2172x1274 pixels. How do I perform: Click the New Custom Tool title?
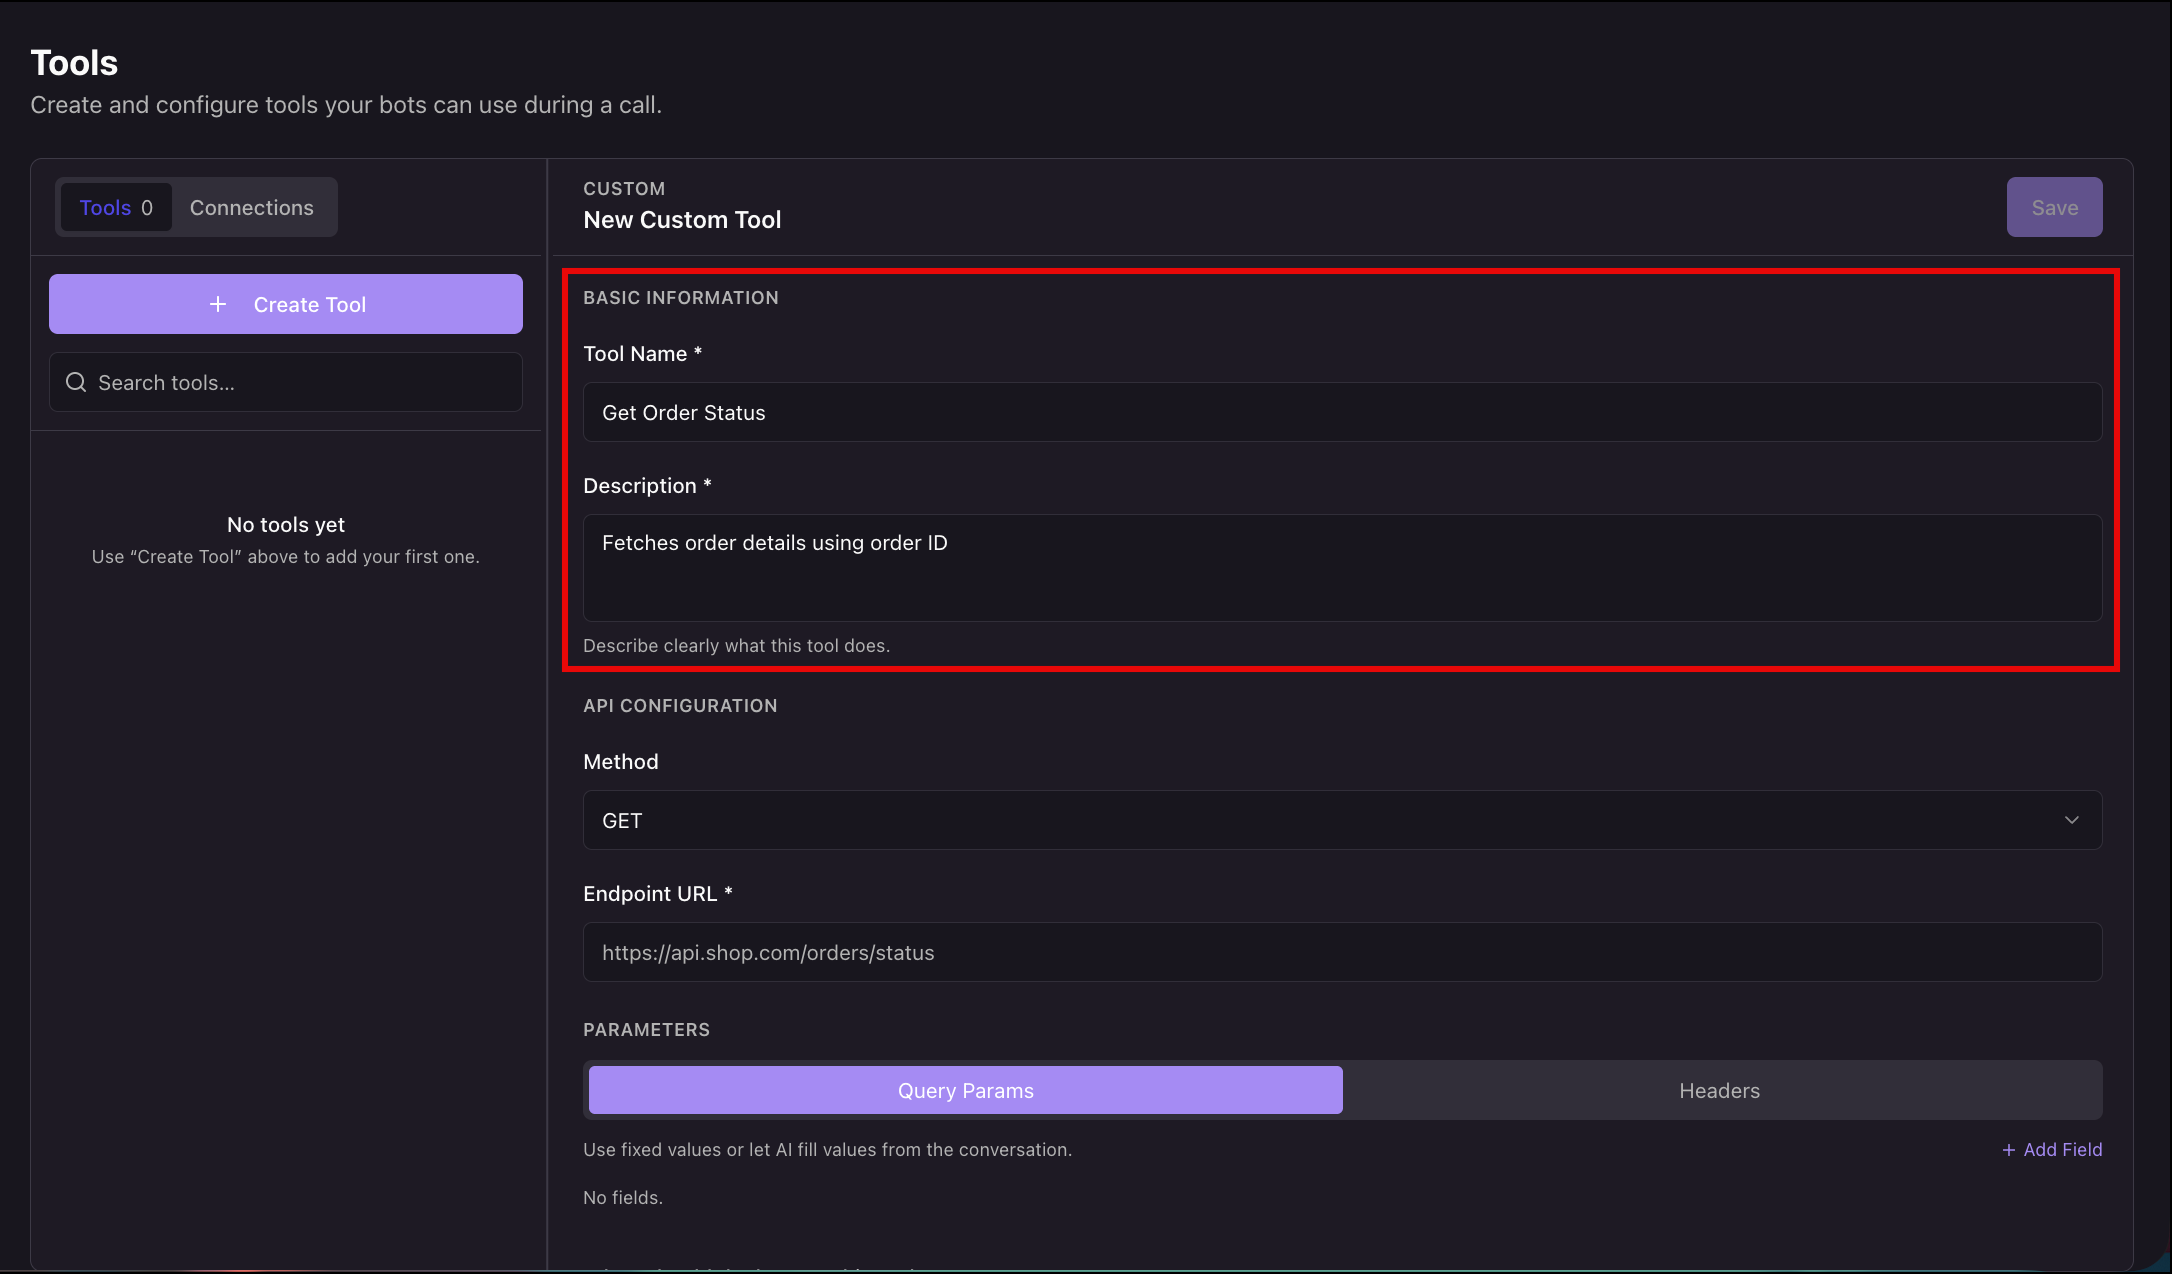click(682, 220)
